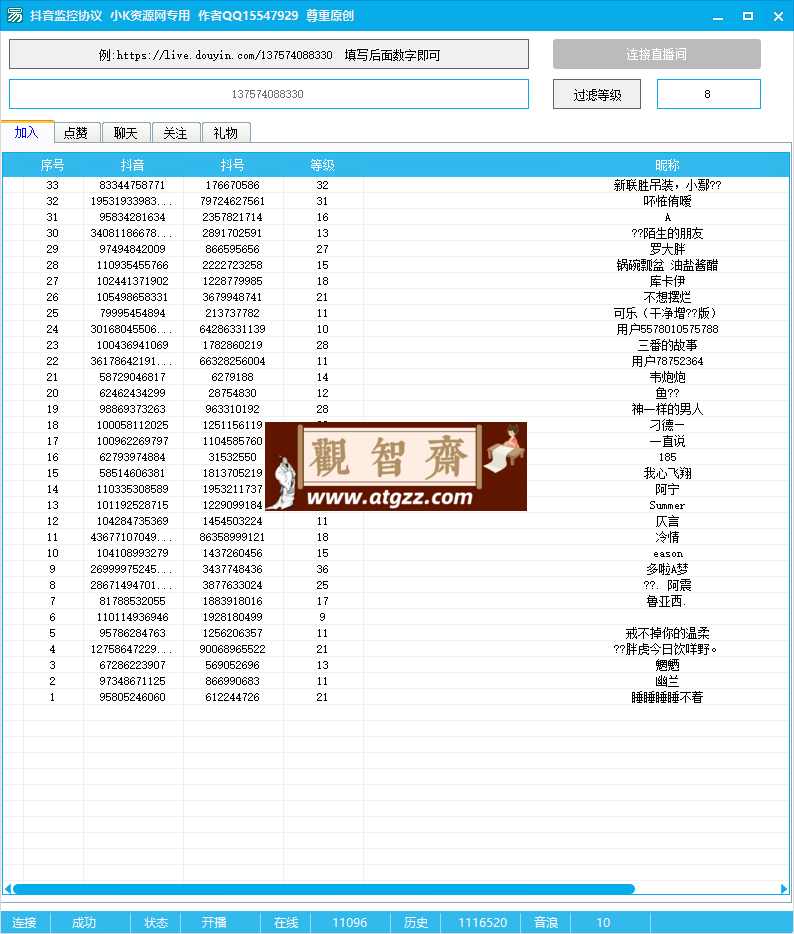Focus the filter level field showing 8
Viewport: 794px width, 934px height.
click(x=708, y=94)
